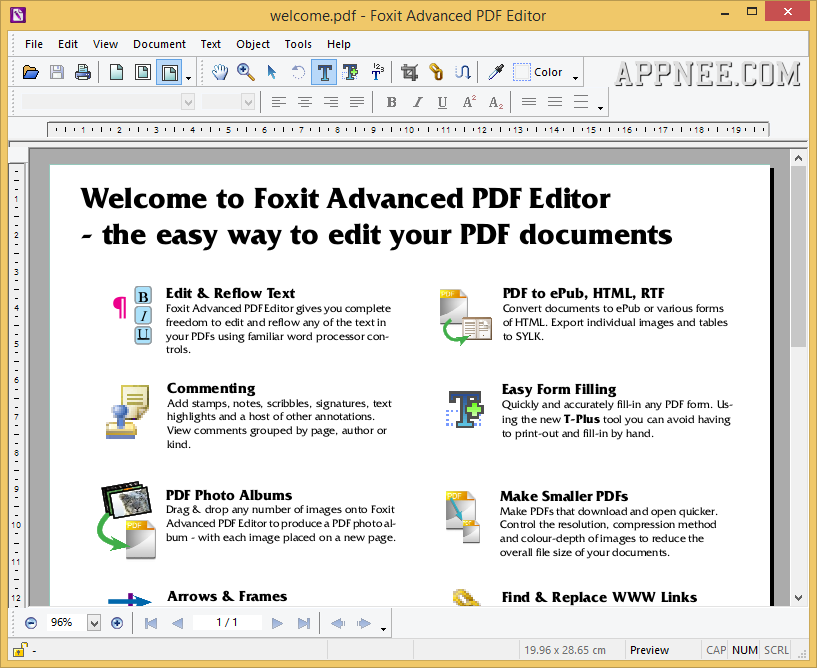Open the Object menu

pos(253,44)
